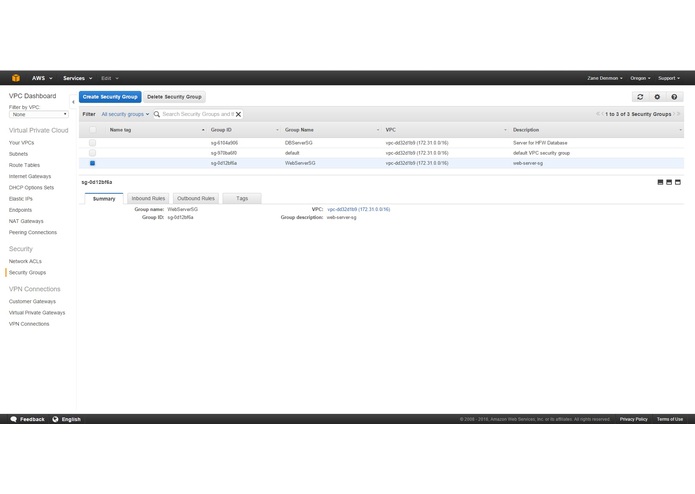Open Network ACLs in sidebar

tap(25, 261)
